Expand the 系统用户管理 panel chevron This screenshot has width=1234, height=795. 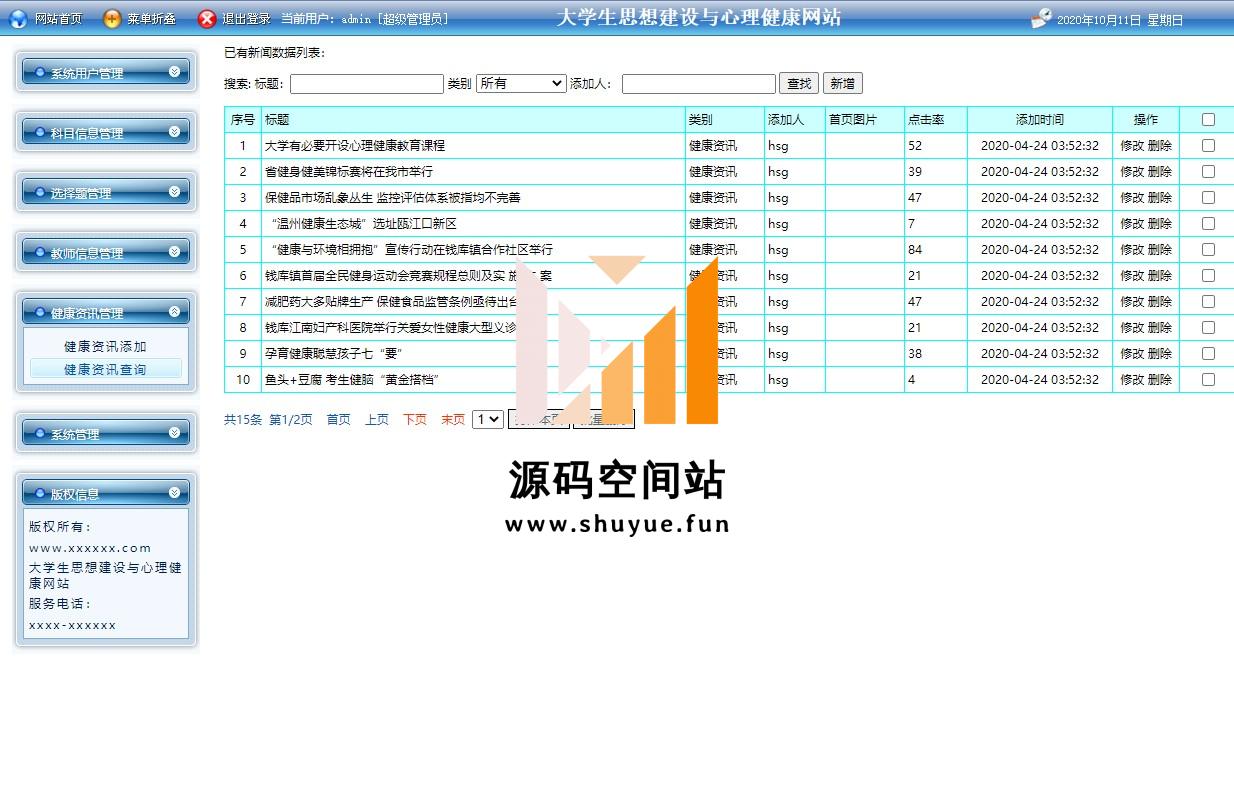[x=175, y=71]
